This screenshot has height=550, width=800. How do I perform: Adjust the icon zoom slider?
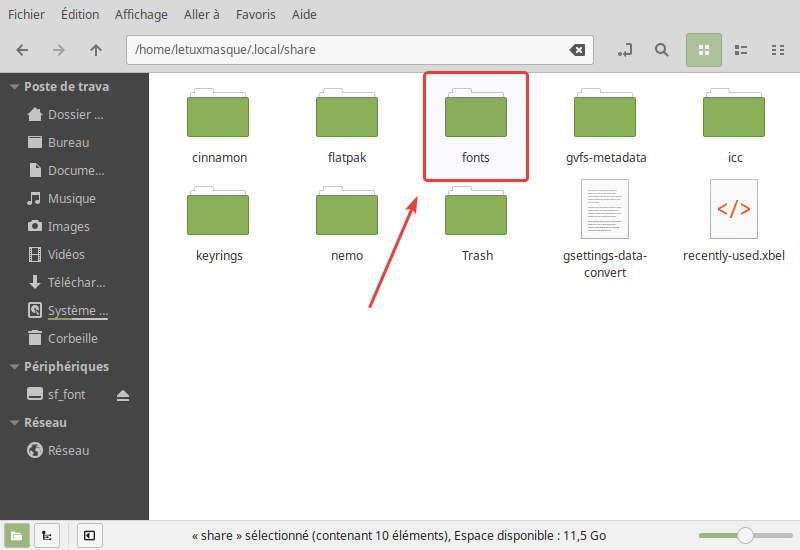[744, 536]
